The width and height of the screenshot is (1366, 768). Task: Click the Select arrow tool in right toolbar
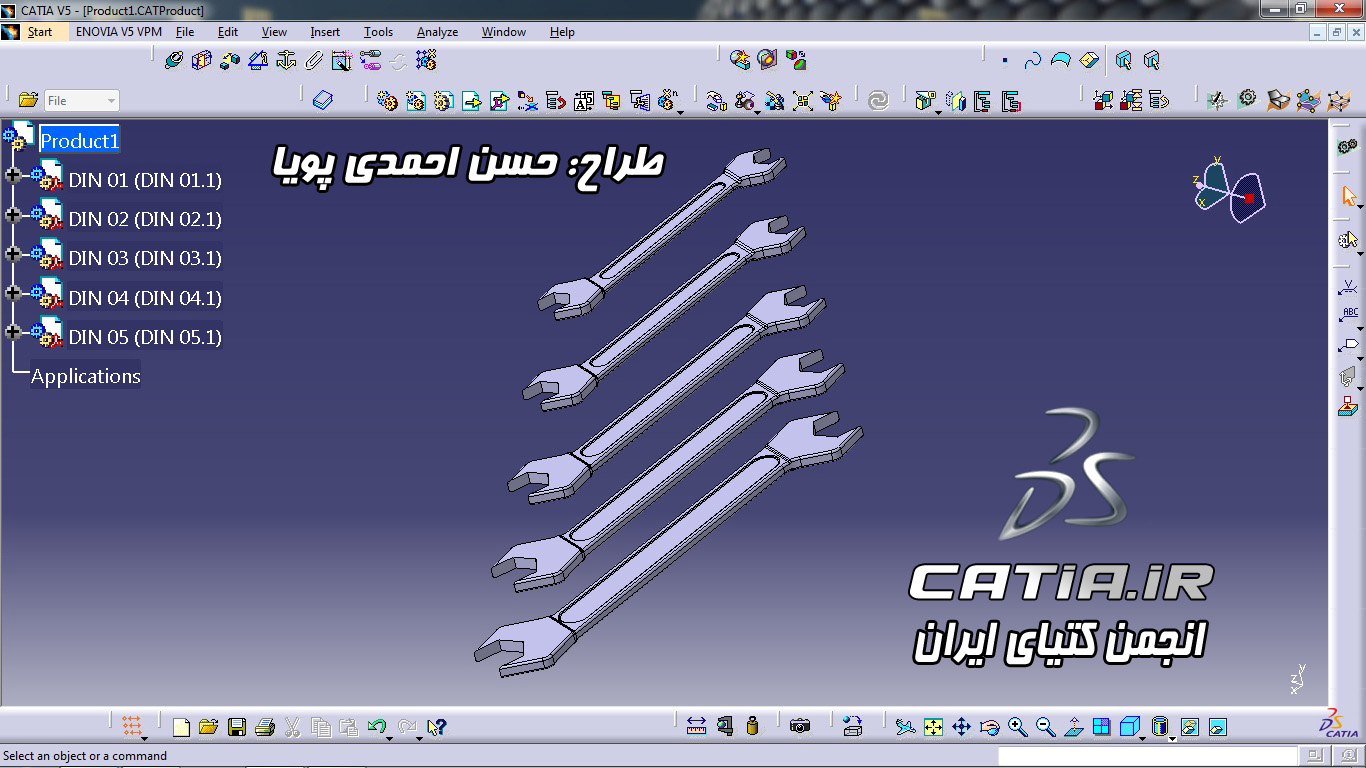1348,196
